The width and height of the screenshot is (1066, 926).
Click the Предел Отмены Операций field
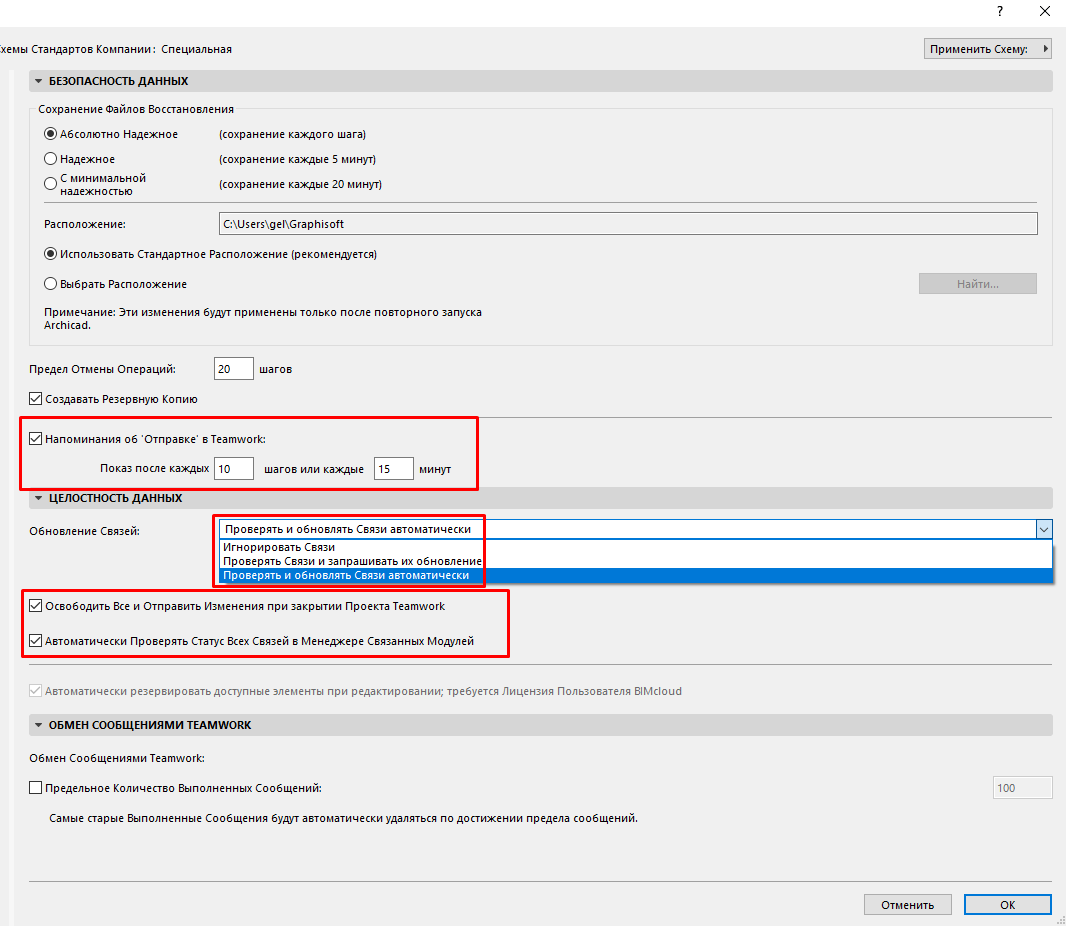pos(234,369)
